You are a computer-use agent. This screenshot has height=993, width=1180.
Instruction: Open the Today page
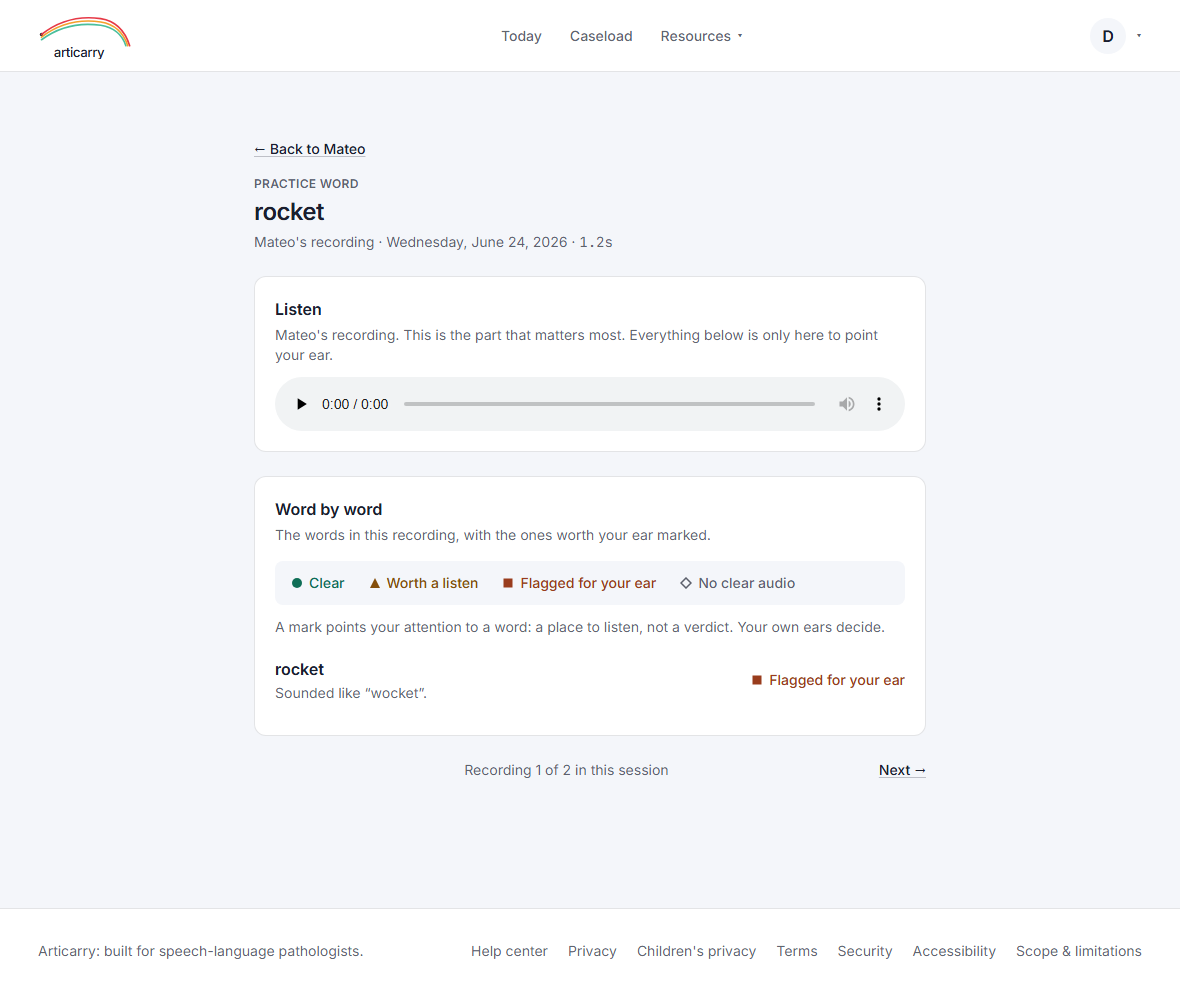(x=522, y=36)
